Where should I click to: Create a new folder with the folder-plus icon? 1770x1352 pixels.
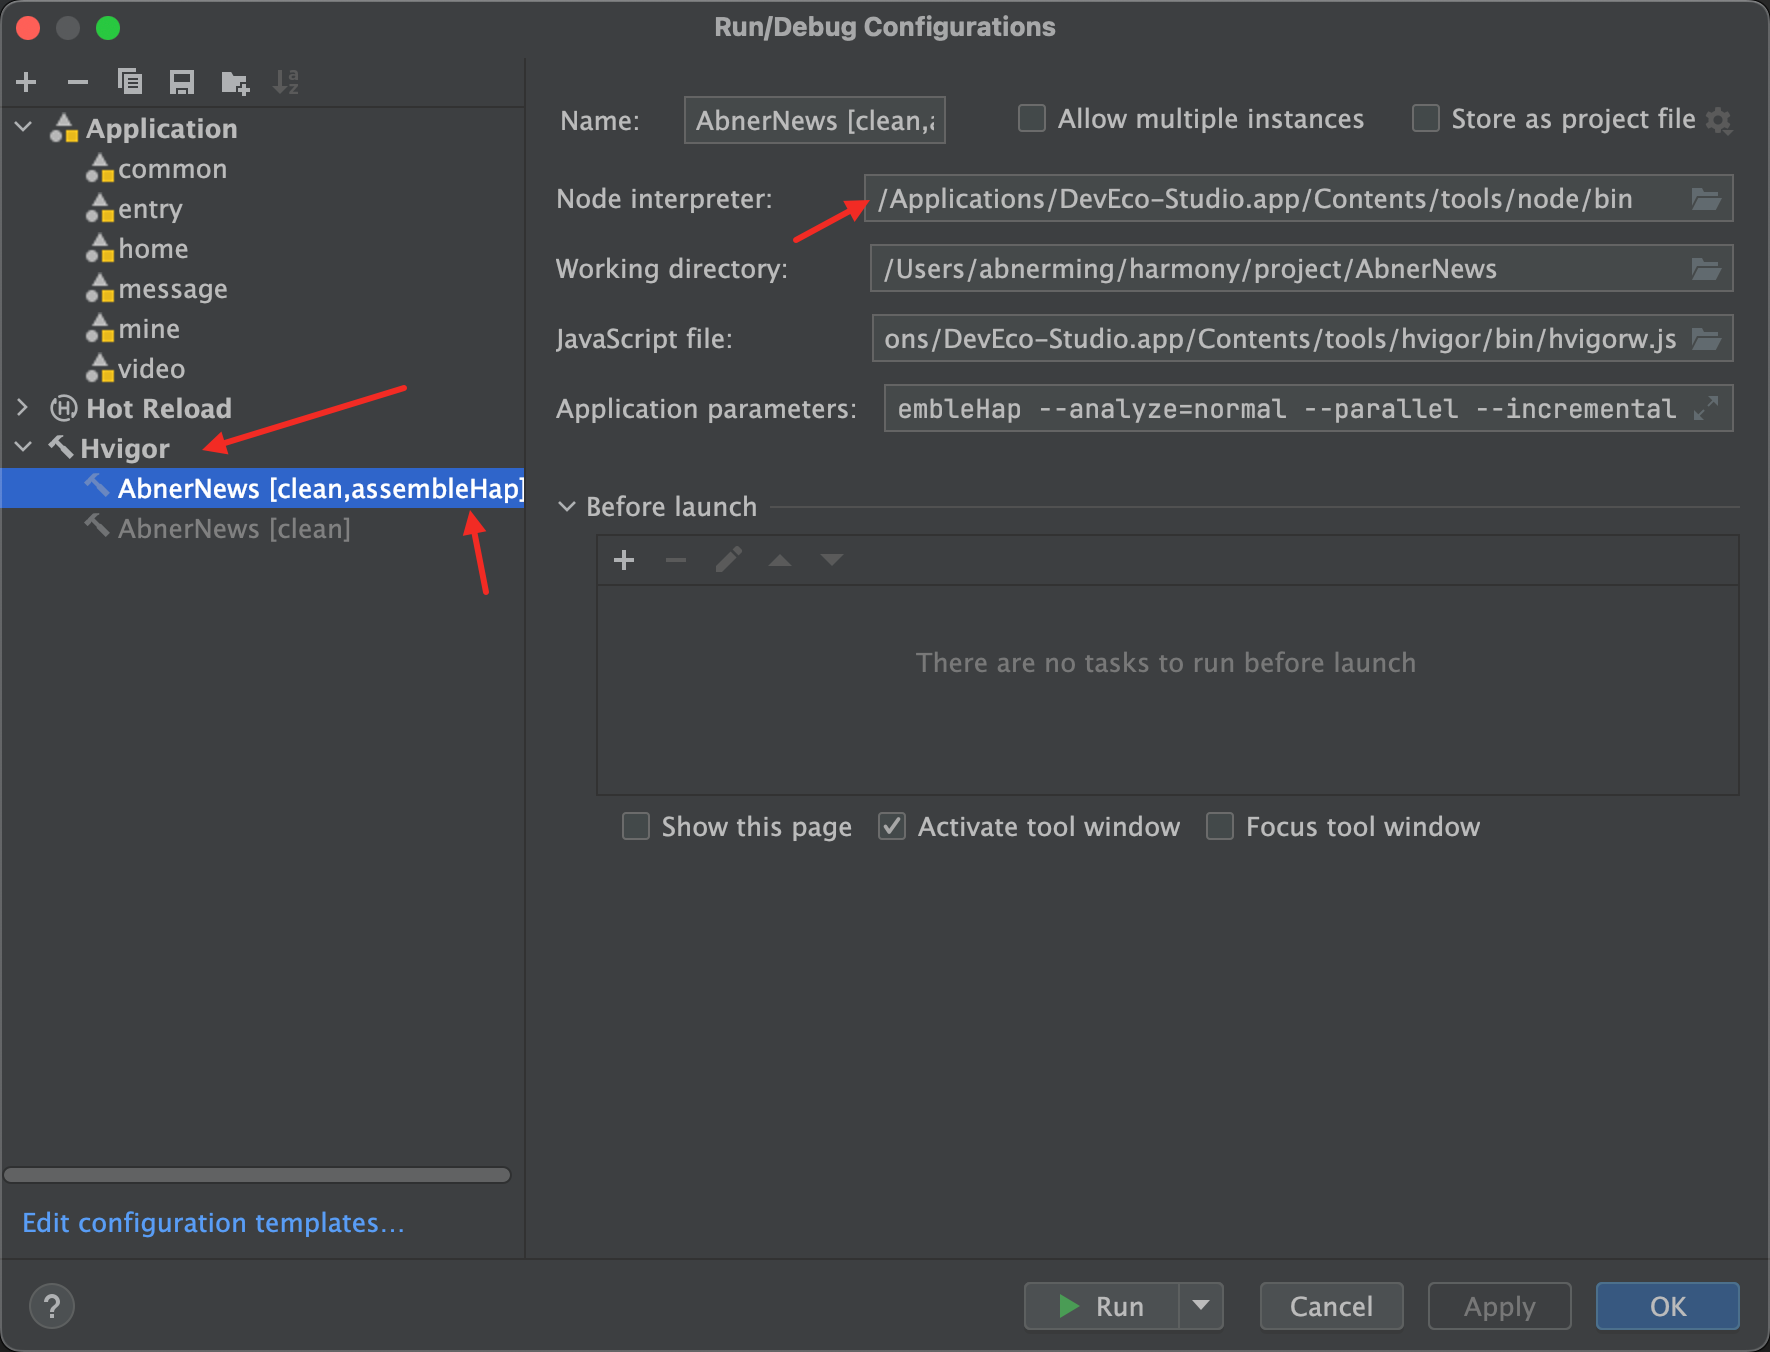pyautogui.click(x=235, y=82)
